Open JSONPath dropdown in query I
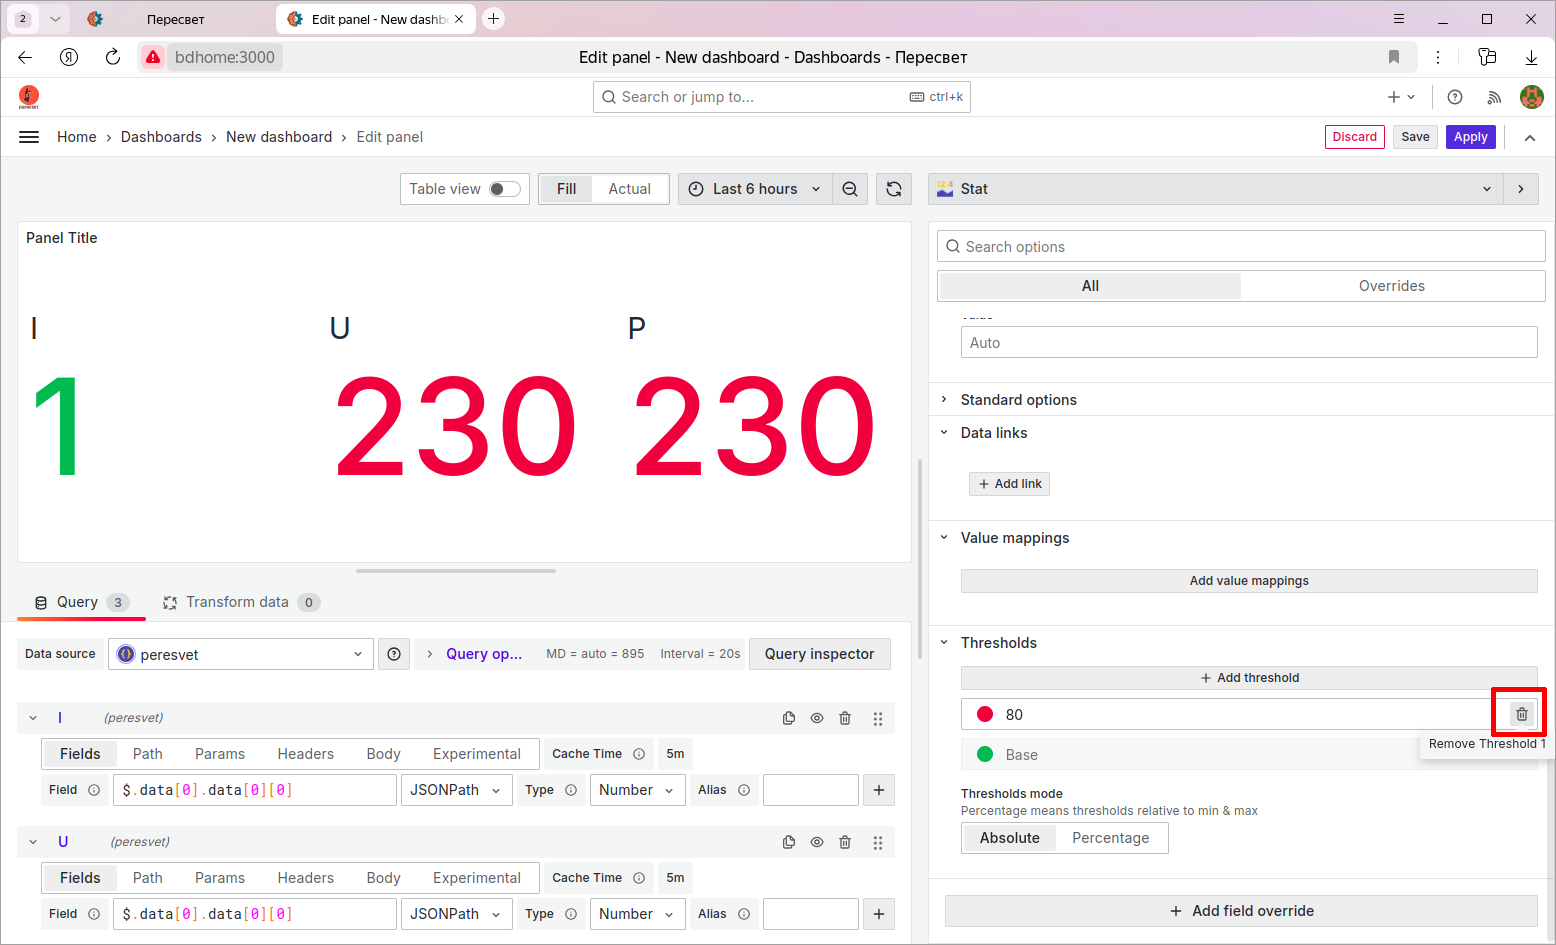This screenshot has width=1556, height=945. 457,790
